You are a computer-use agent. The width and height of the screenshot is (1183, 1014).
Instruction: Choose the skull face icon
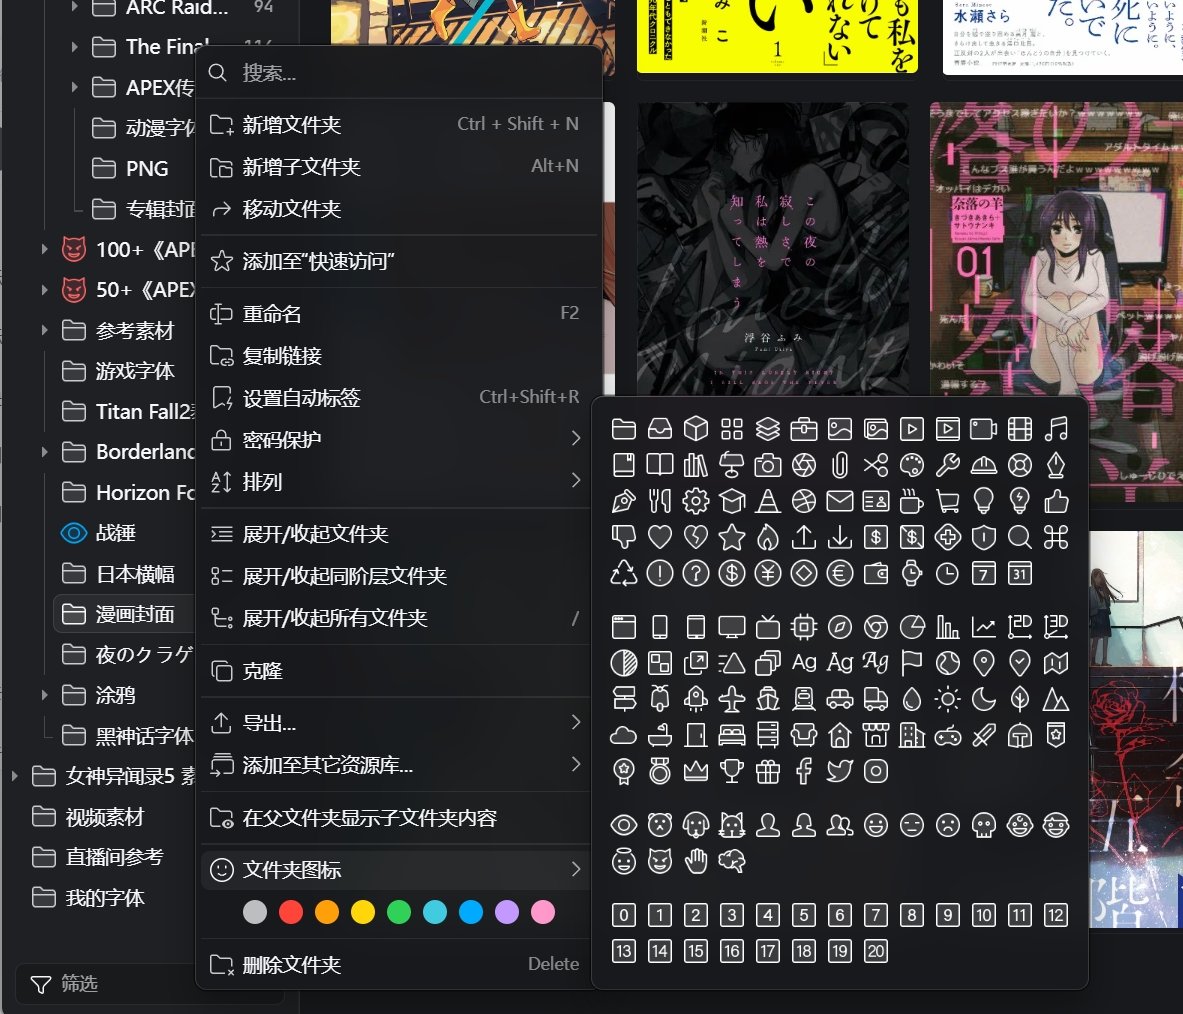click(984, 825)
